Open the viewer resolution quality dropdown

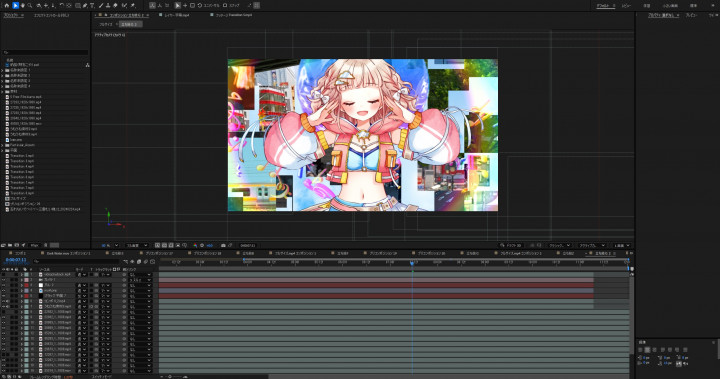(137, 245)
